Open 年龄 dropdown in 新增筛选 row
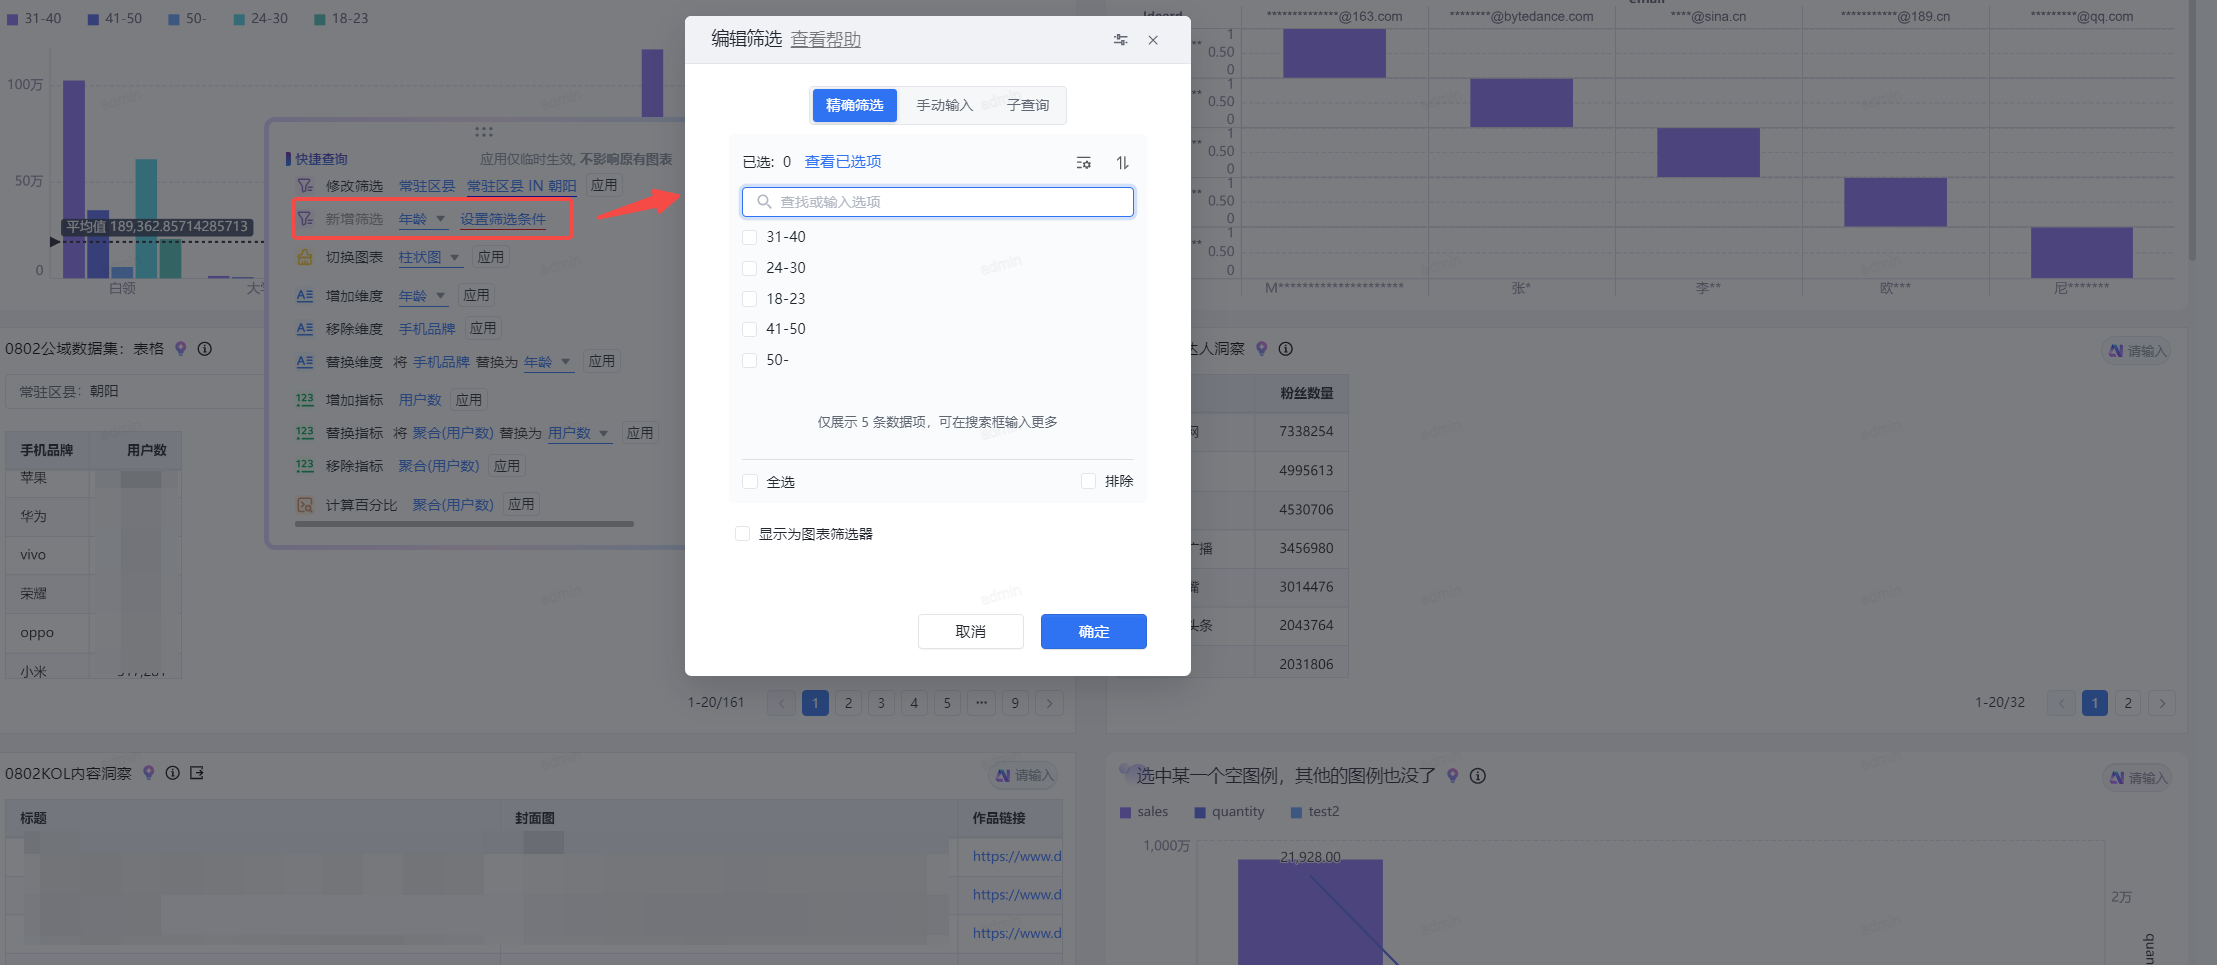The image size is (2217, 965). point(422,220)
